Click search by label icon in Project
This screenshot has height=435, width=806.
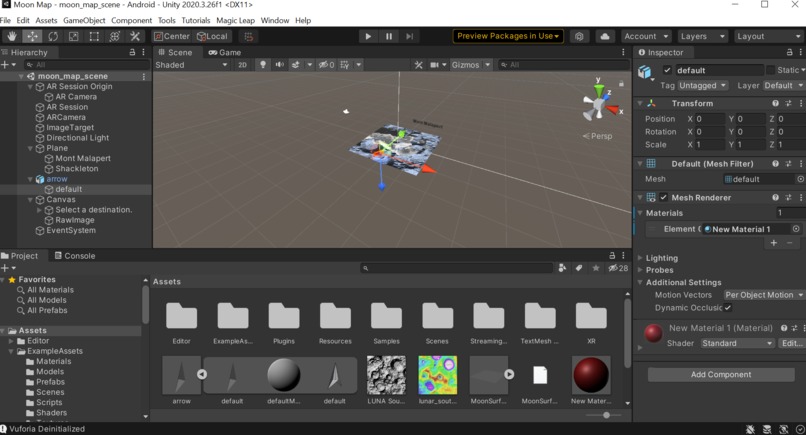tap(579, 268)
